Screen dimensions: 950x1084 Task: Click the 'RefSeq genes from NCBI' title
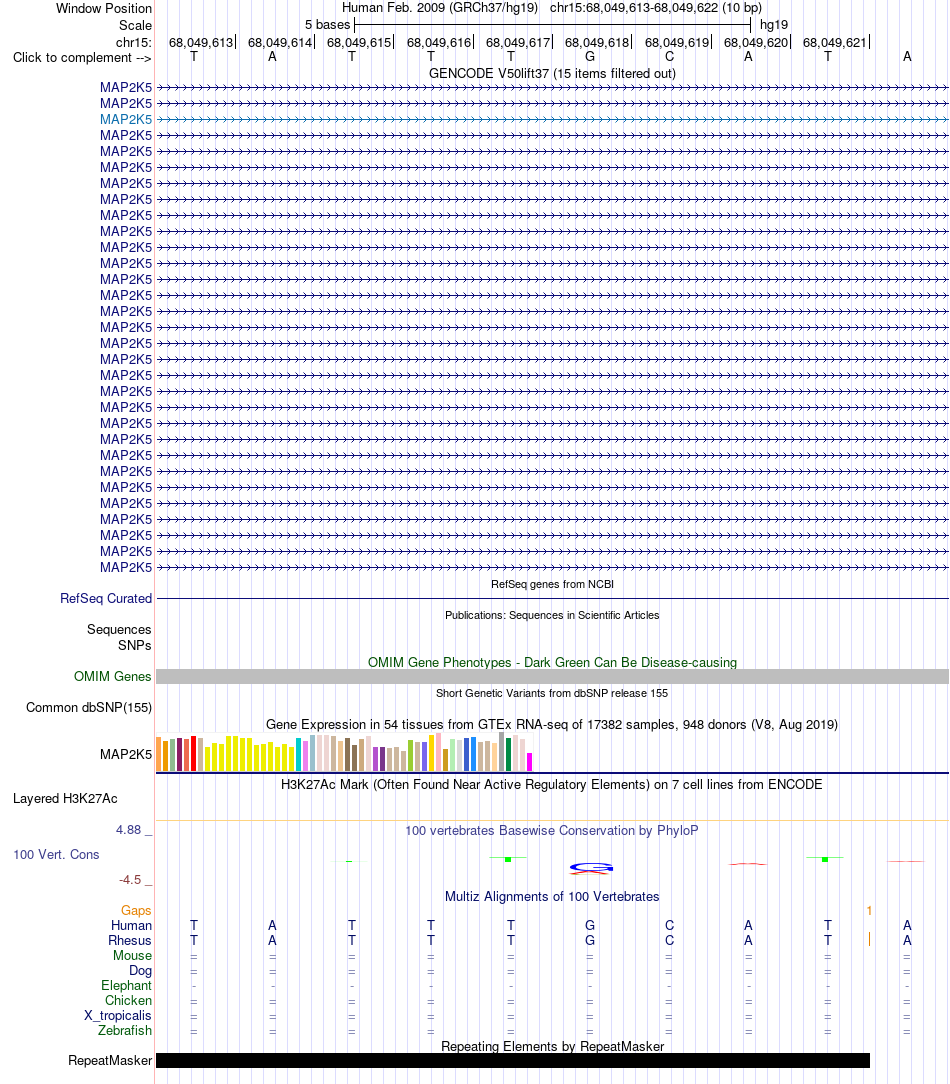tap(552, 584)
